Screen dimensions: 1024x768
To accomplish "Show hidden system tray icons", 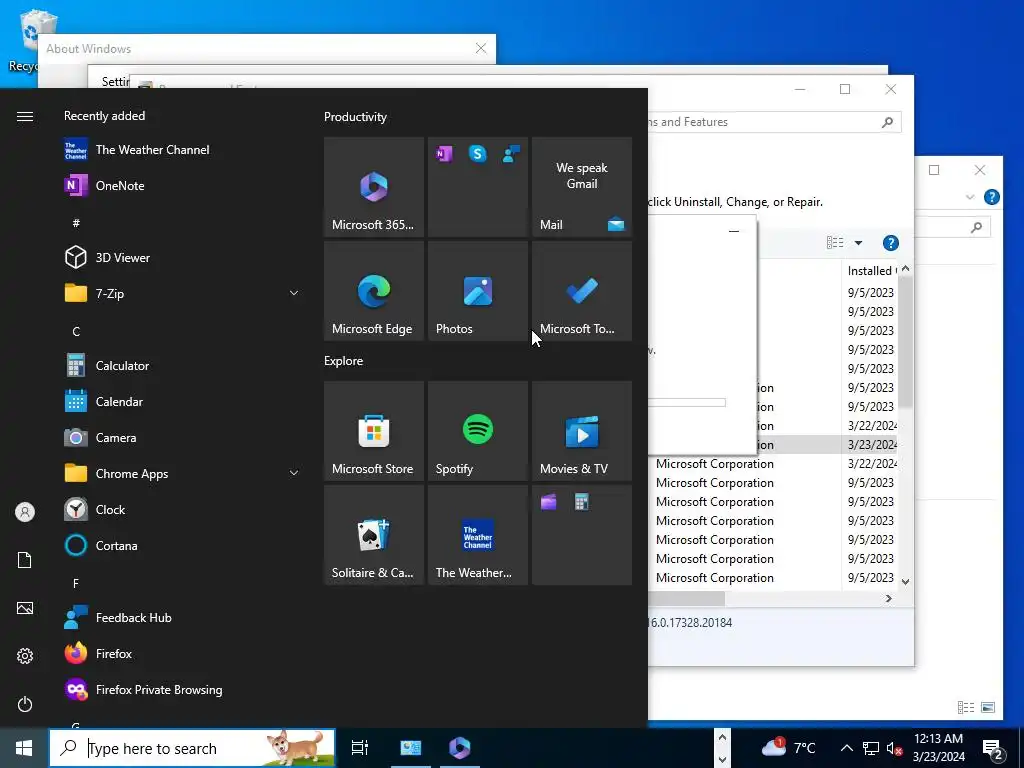I will [846, 748].
